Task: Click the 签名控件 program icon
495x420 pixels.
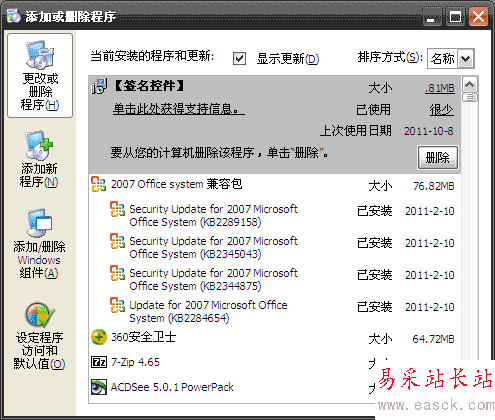Action: click(99, 86)
